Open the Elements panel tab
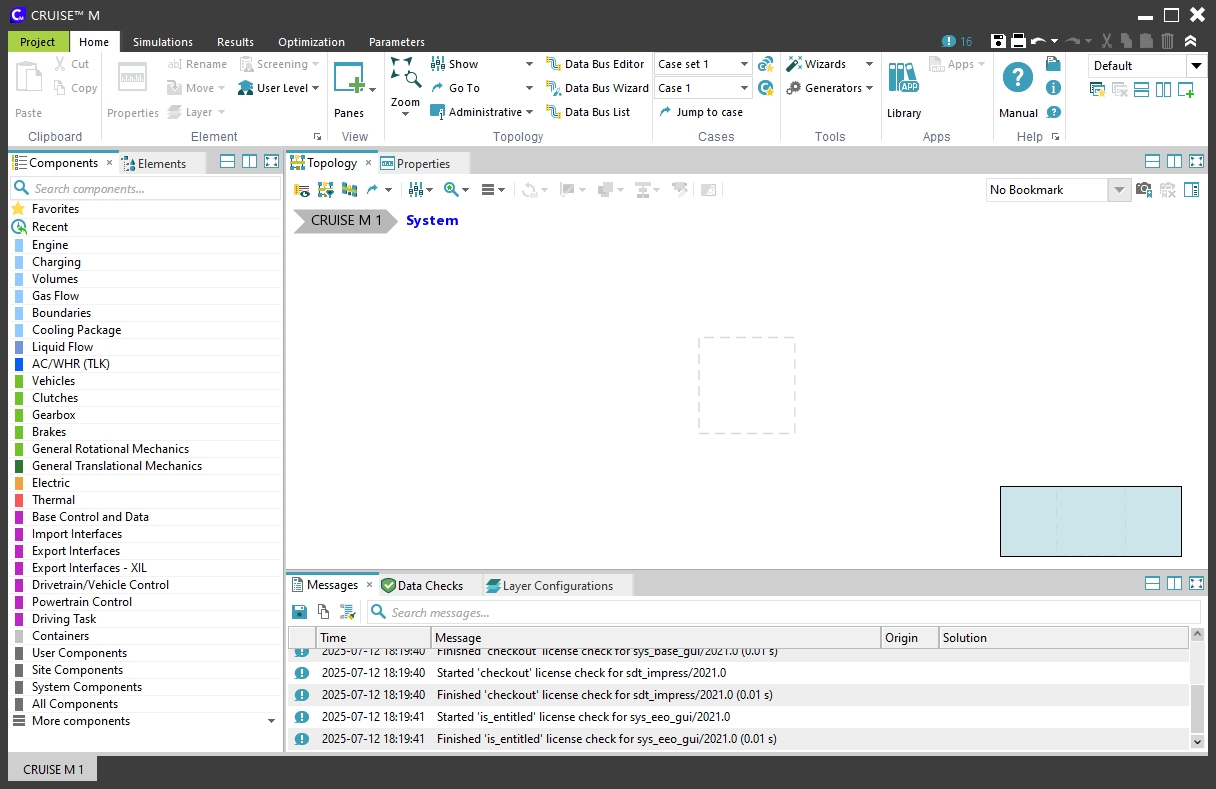The image size is (1216, 789). (x=161, y=163)
